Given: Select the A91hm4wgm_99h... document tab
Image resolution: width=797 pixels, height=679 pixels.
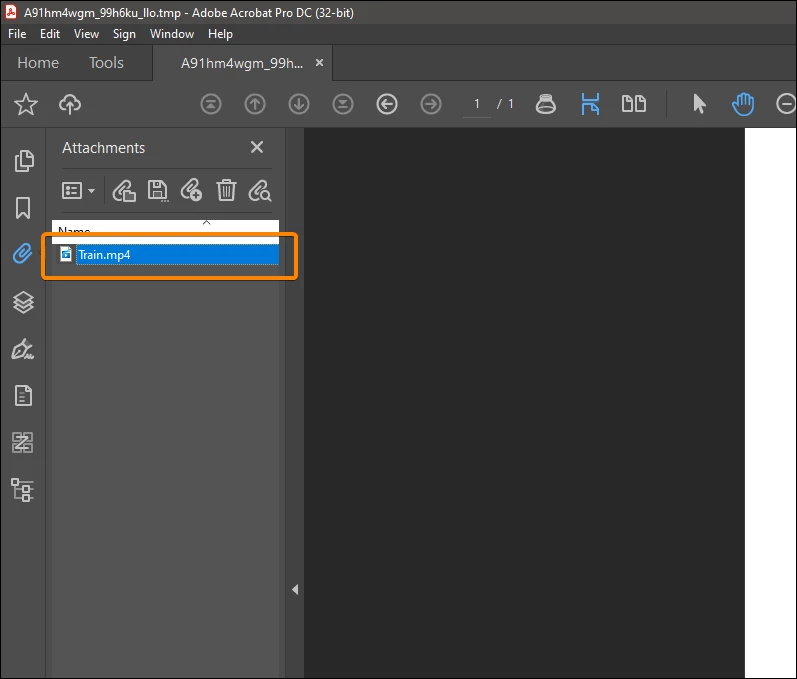Looking at the screenshot, I should tap(242, 63).
